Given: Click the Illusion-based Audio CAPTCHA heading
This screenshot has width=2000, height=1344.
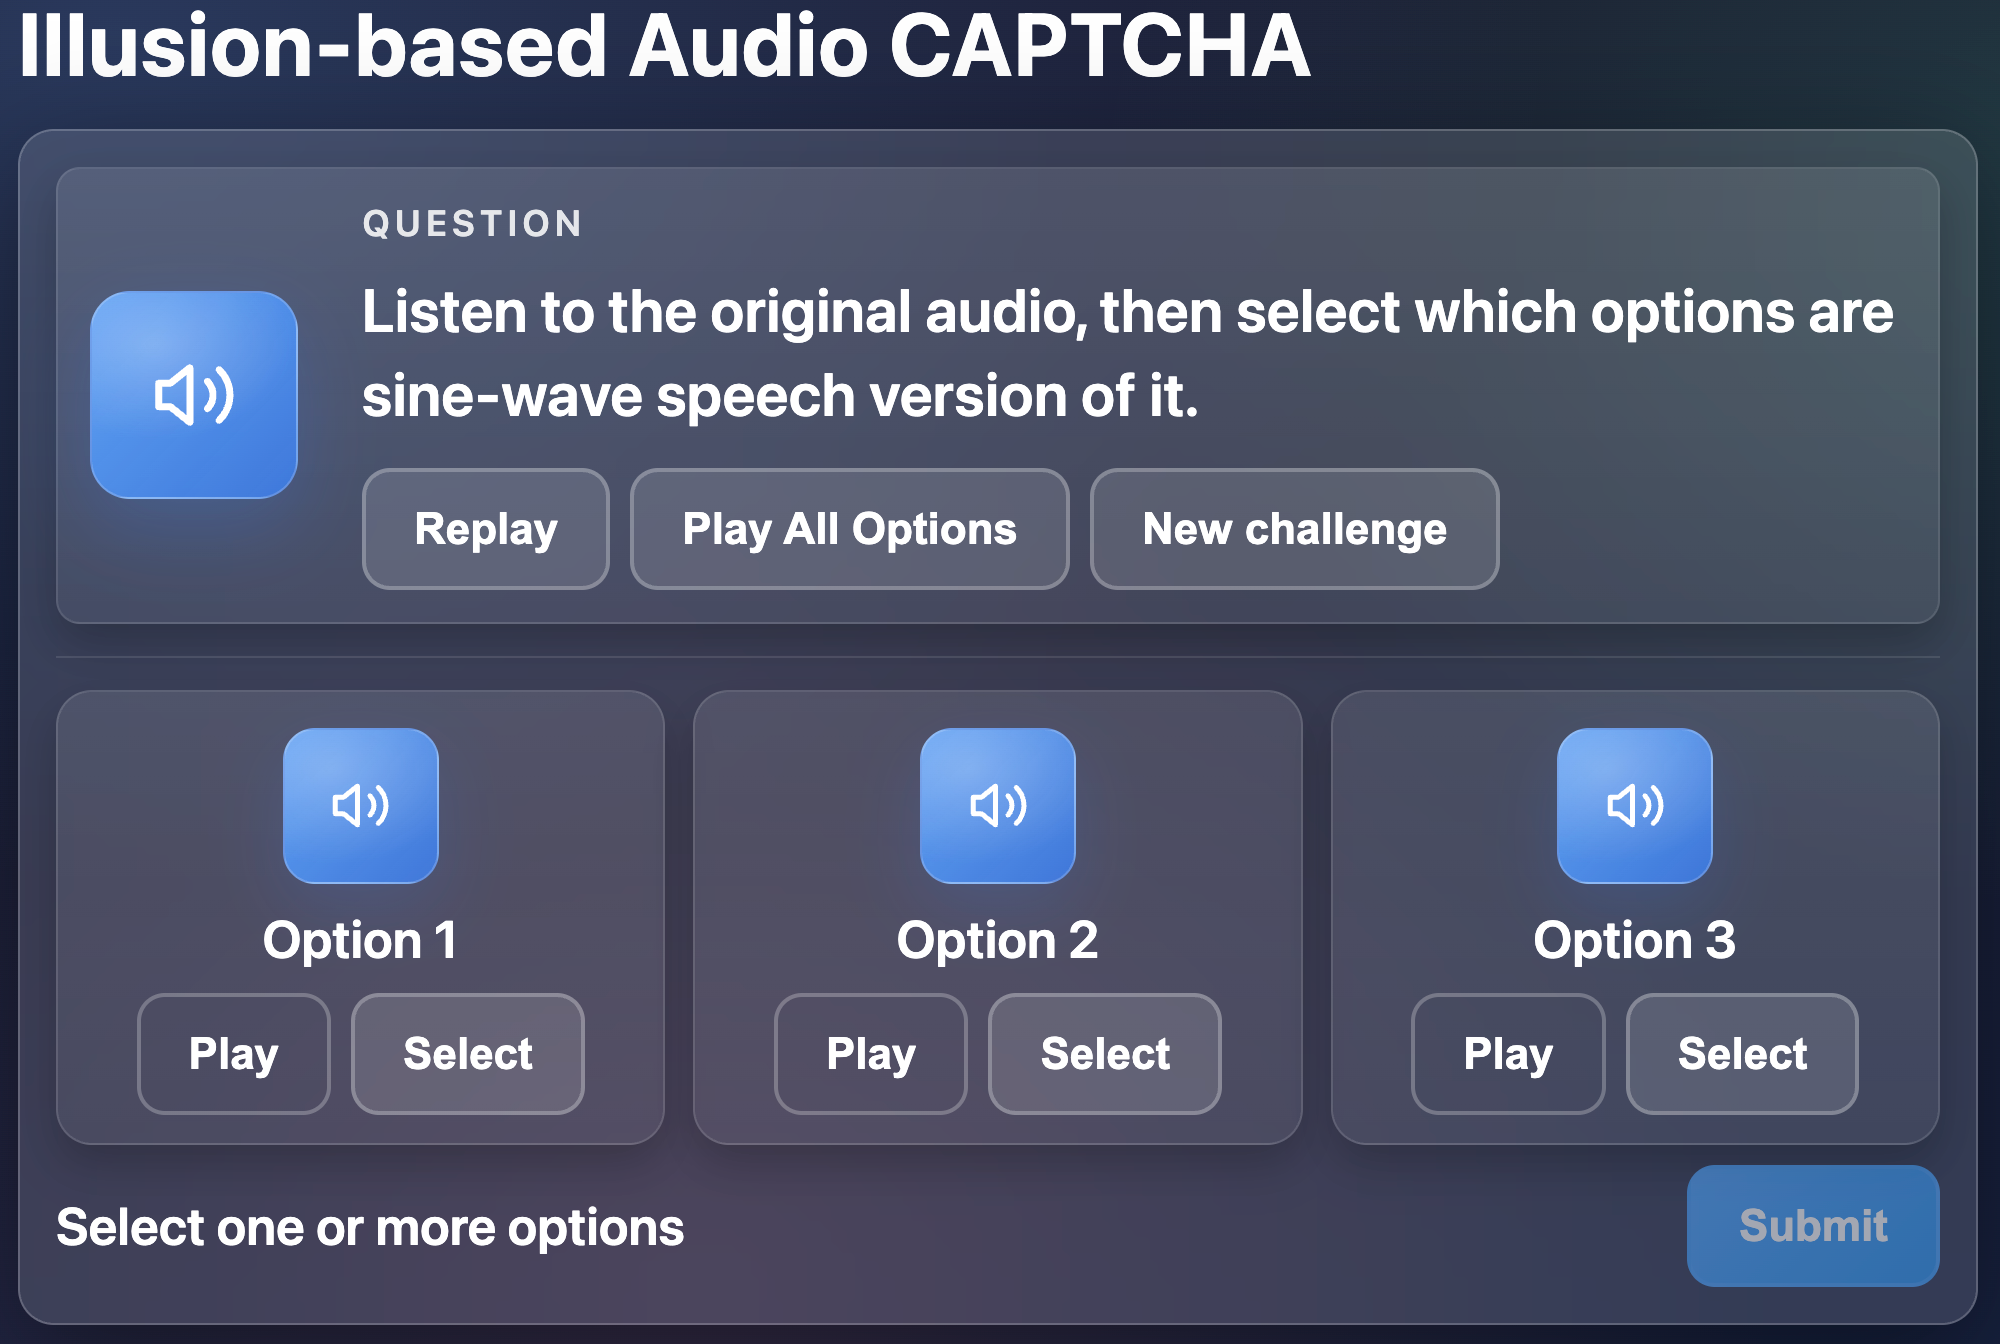Looking at the screenshot, I should point(664,46).
